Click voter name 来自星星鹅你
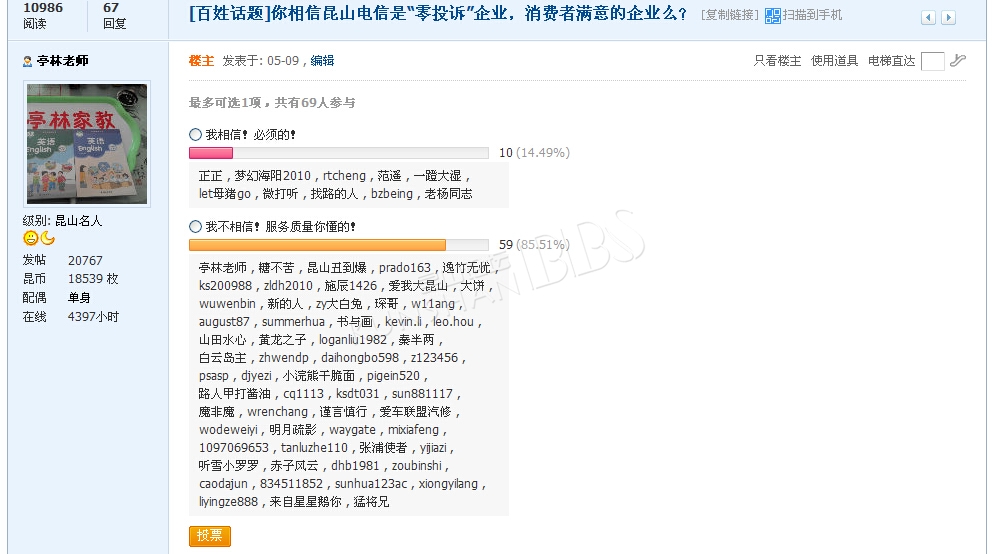Viewport: 993px width, 554px height. point(305,501)
